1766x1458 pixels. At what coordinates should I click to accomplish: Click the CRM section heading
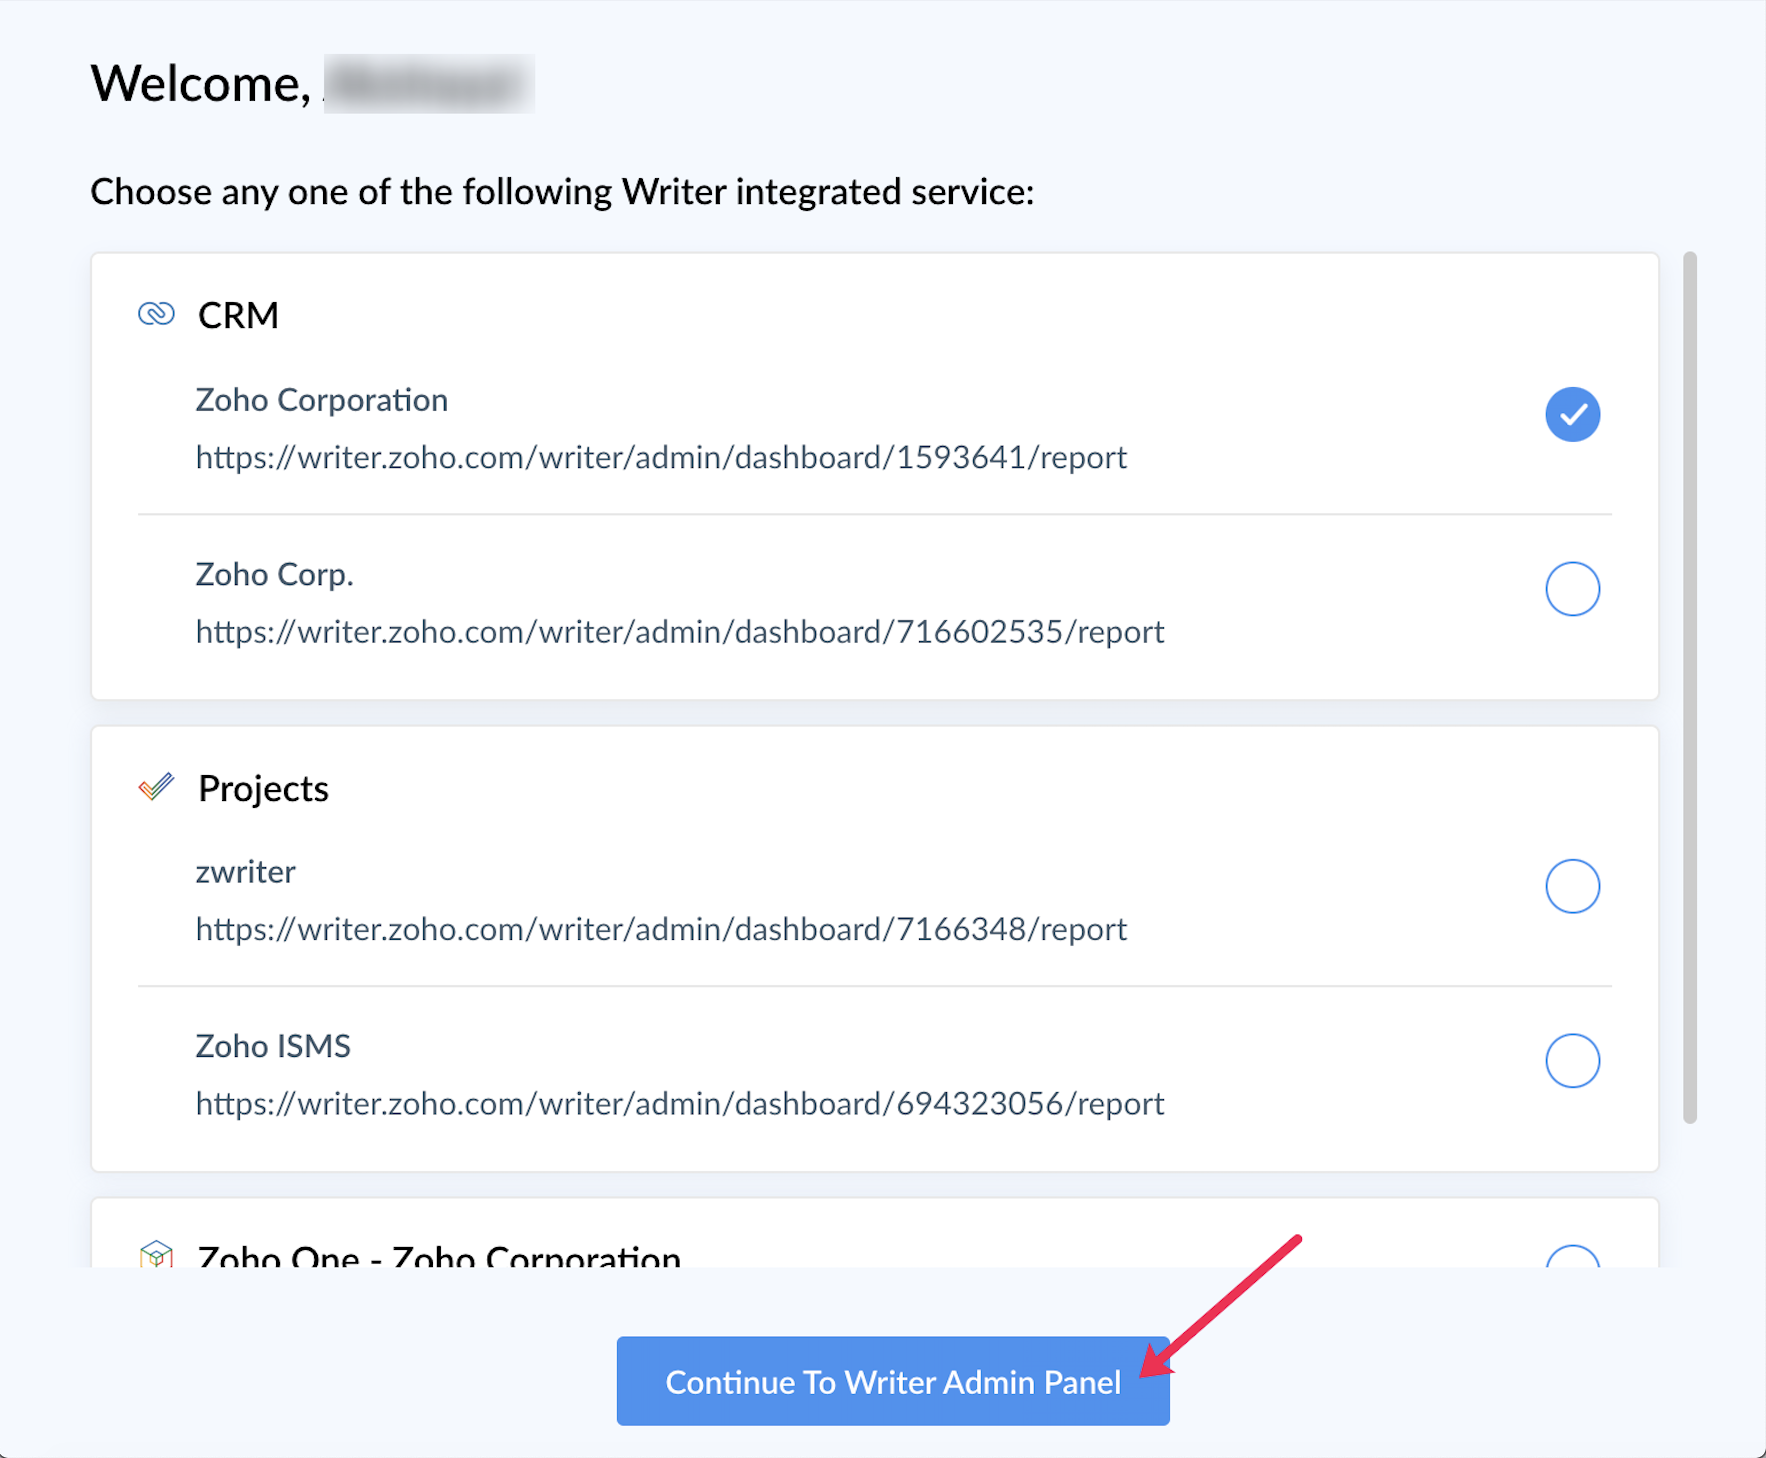tap(238, 315)
